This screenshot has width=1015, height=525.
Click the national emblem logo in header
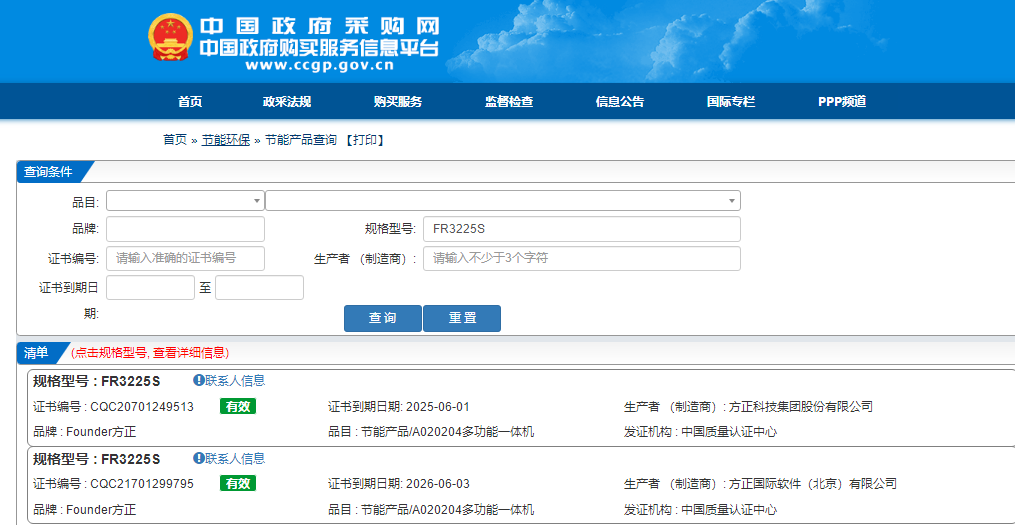[x=170, y=41]
